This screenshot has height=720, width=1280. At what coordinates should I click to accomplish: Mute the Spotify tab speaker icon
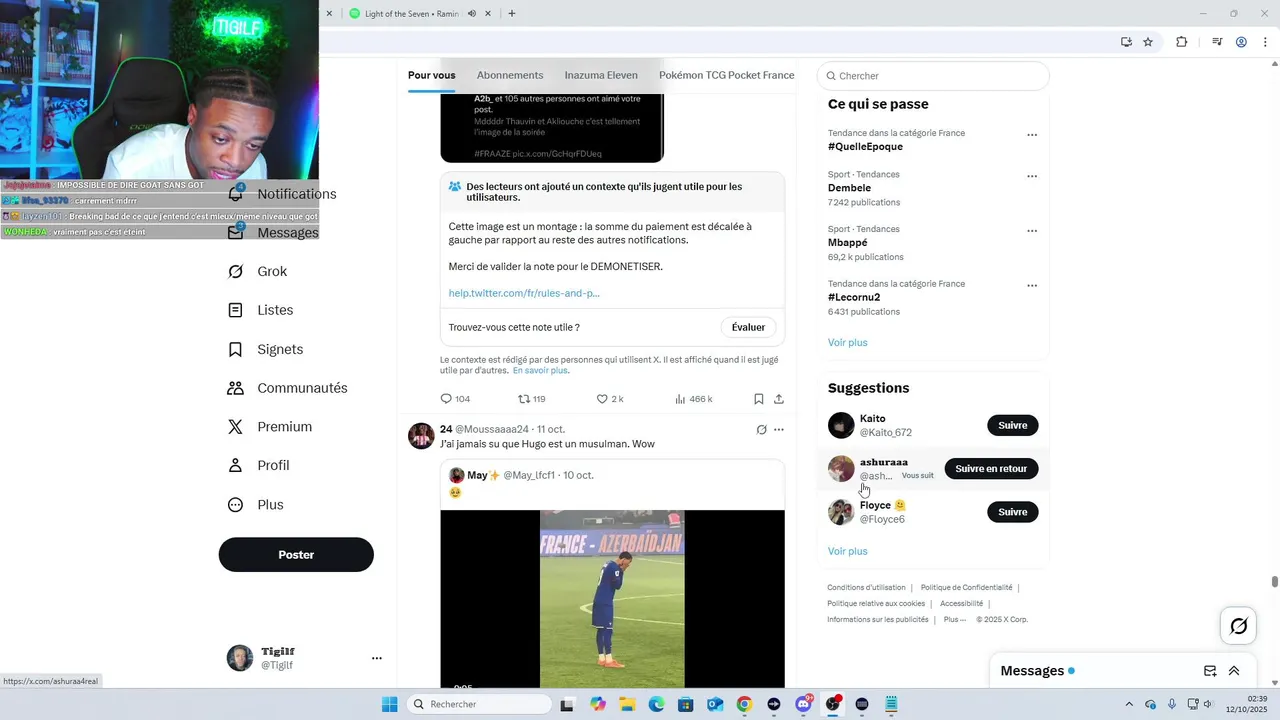[472, 14]
